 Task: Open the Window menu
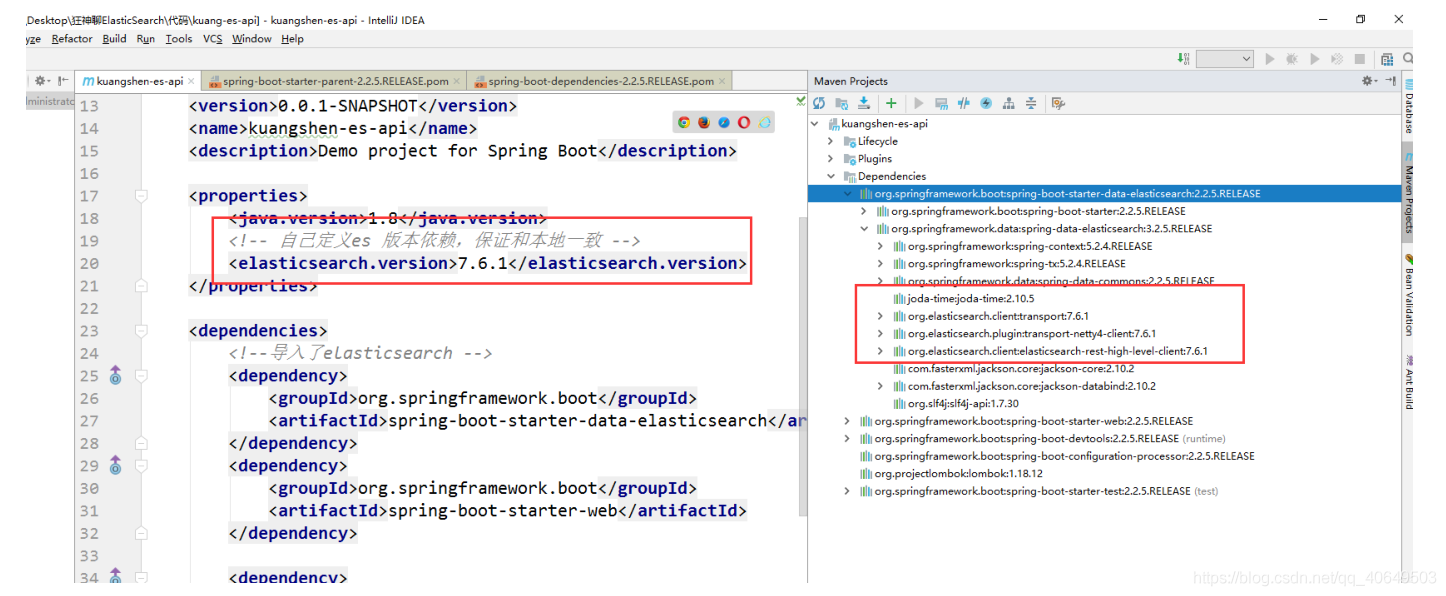point(252,39)
